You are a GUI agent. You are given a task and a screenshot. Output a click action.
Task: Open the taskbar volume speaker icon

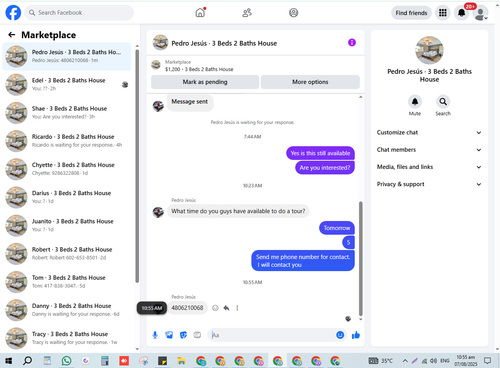point(433,361)
